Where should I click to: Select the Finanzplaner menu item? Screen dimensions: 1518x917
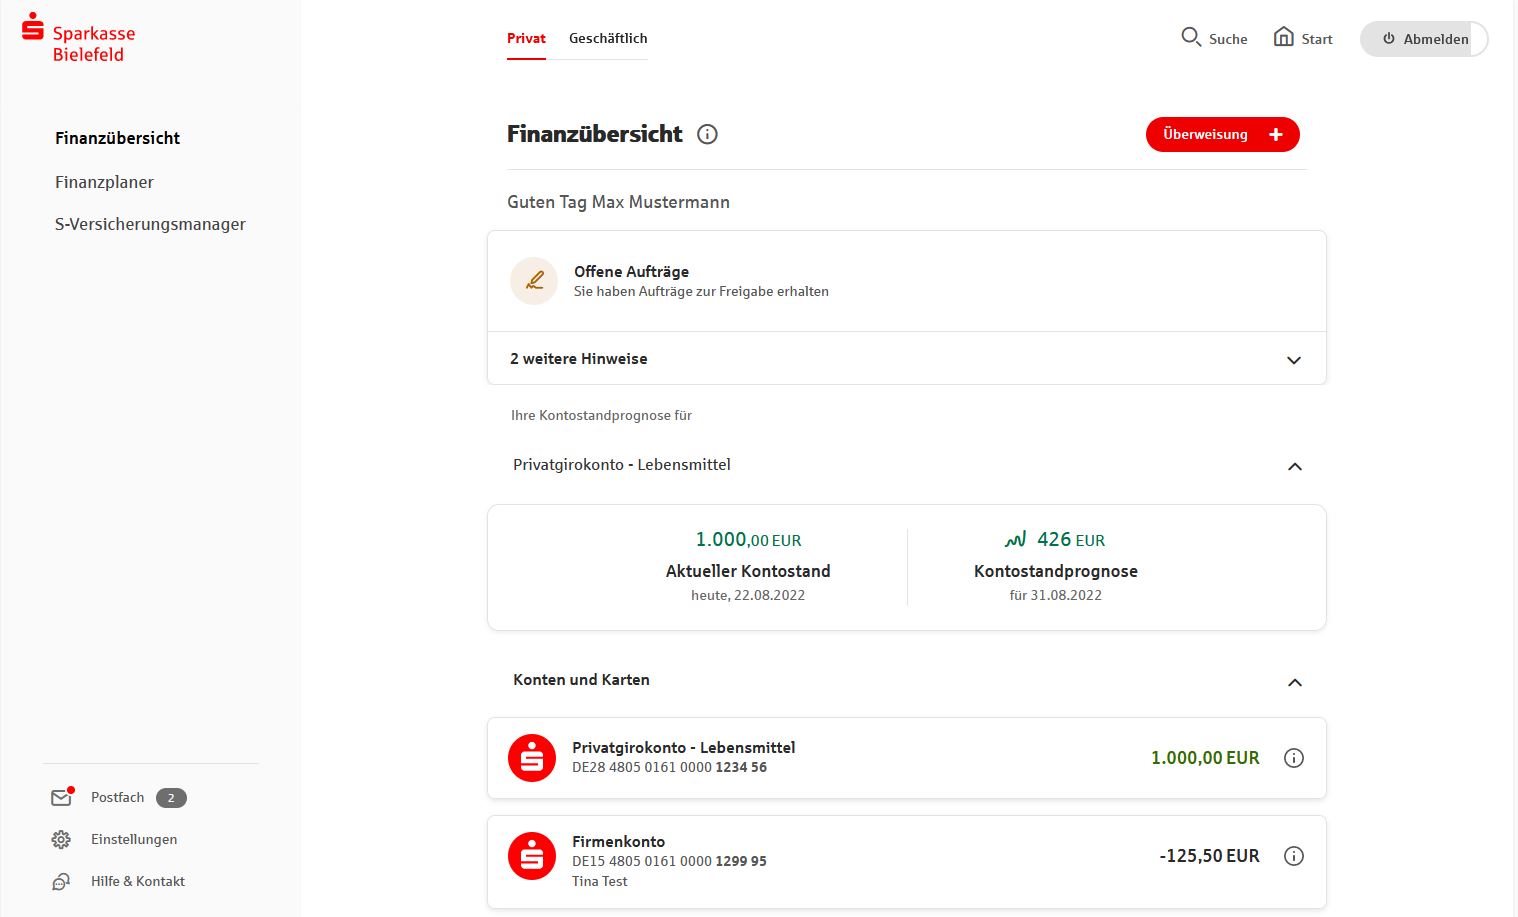pos(104,182)
